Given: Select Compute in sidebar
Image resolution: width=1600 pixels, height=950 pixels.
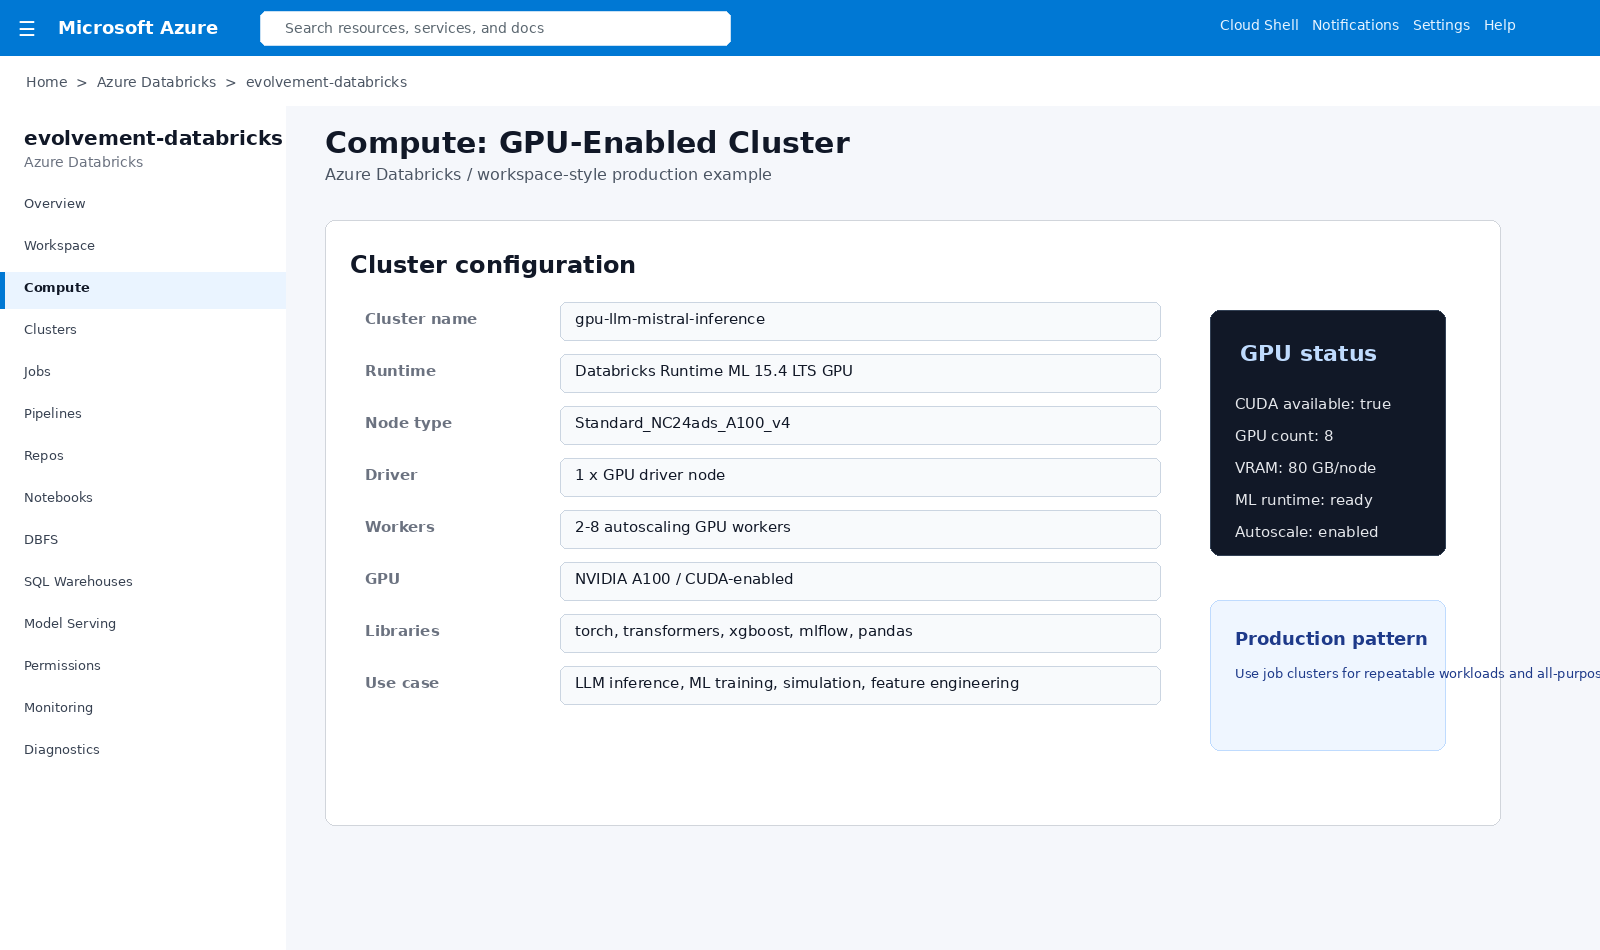Looking at the screenshot, I should tap(143, 288).
